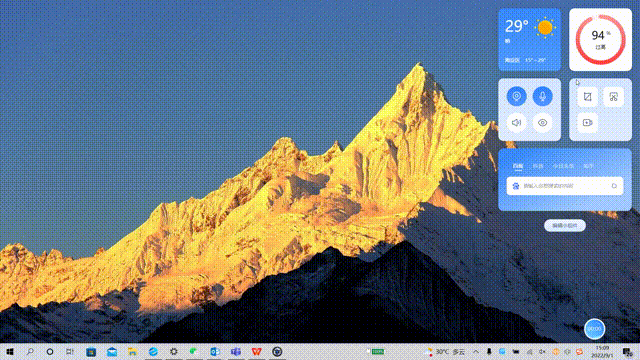Click the search text field in blue widget

(x=565, y=186)
